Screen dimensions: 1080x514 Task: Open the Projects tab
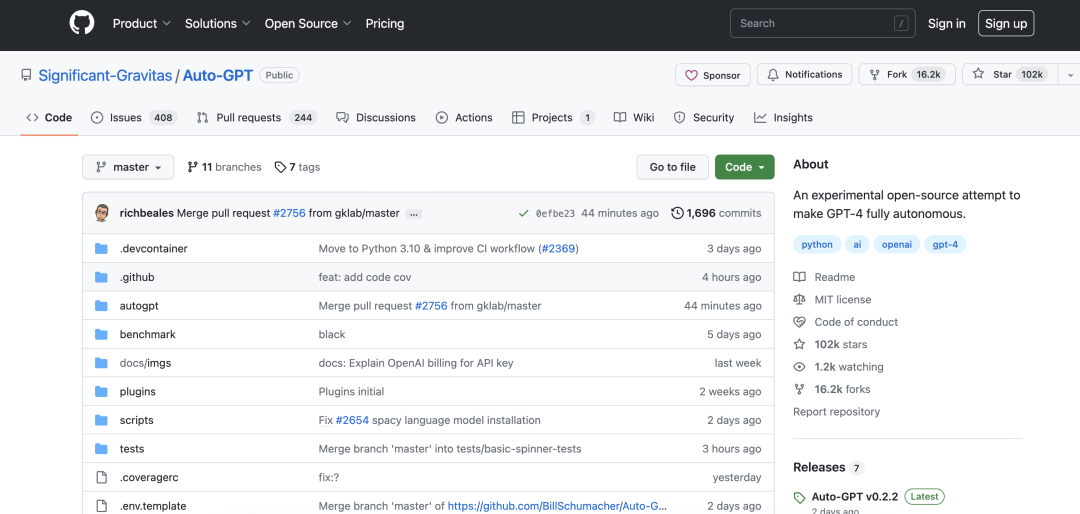(553, 118)
